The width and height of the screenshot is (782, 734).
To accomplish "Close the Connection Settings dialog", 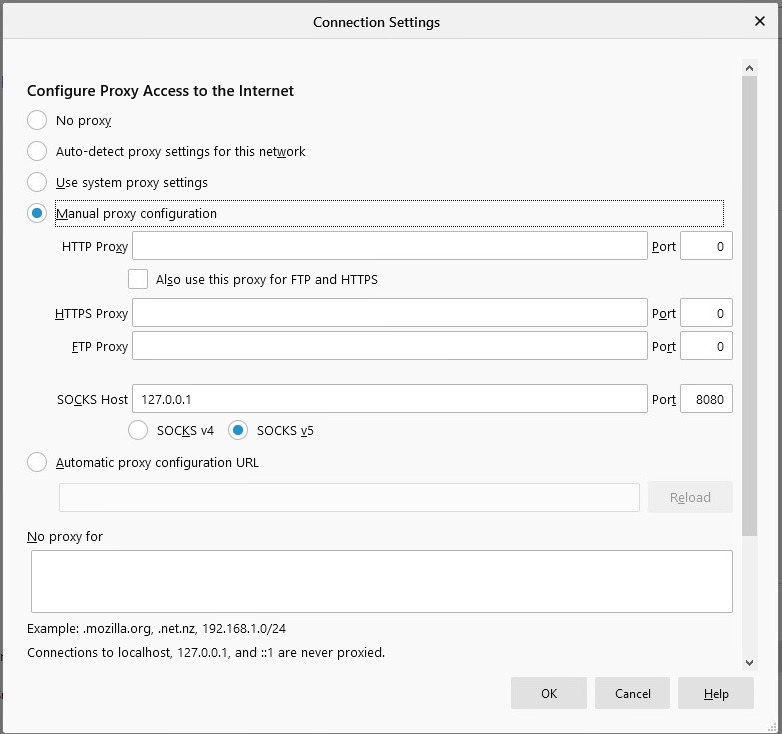I will [x=760, y=21].
